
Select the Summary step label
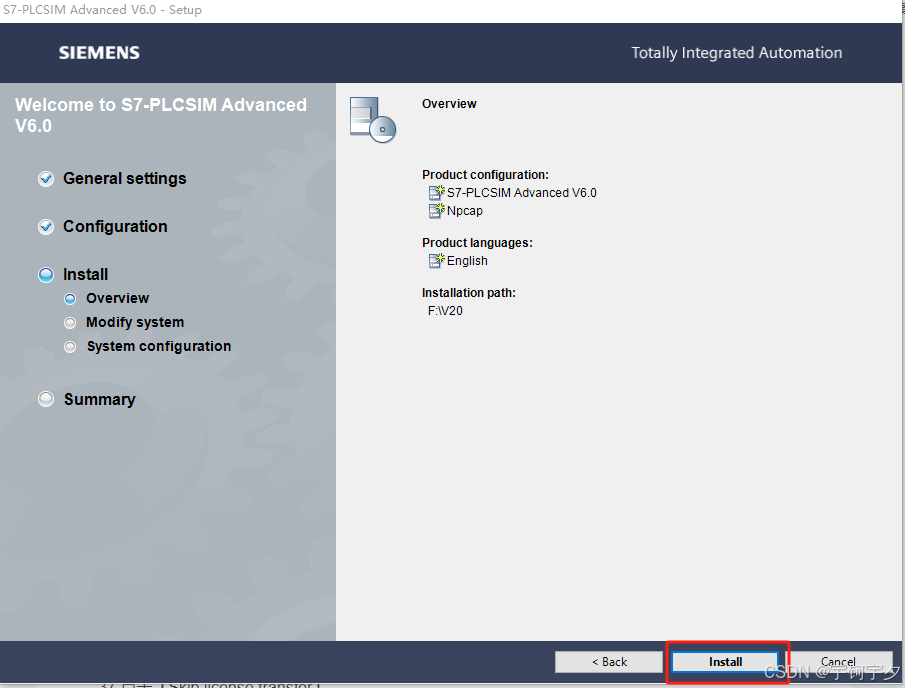coord(100,399)
